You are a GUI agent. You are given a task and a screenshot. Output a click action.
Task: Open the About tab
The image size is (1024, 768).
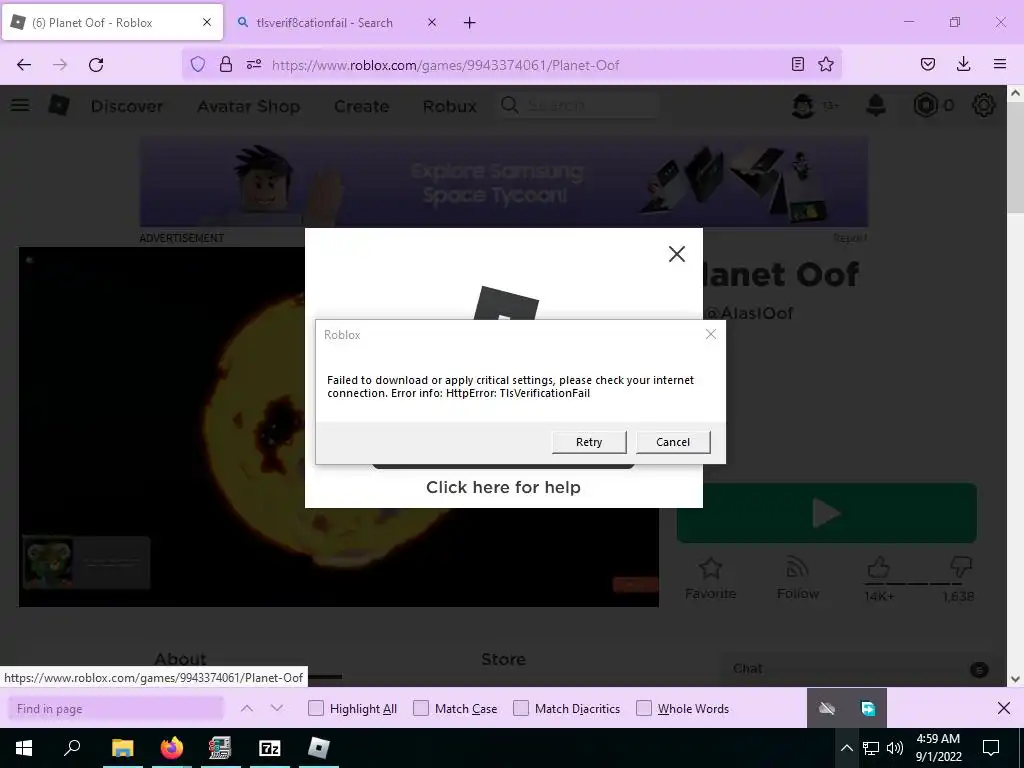point(180,659)
